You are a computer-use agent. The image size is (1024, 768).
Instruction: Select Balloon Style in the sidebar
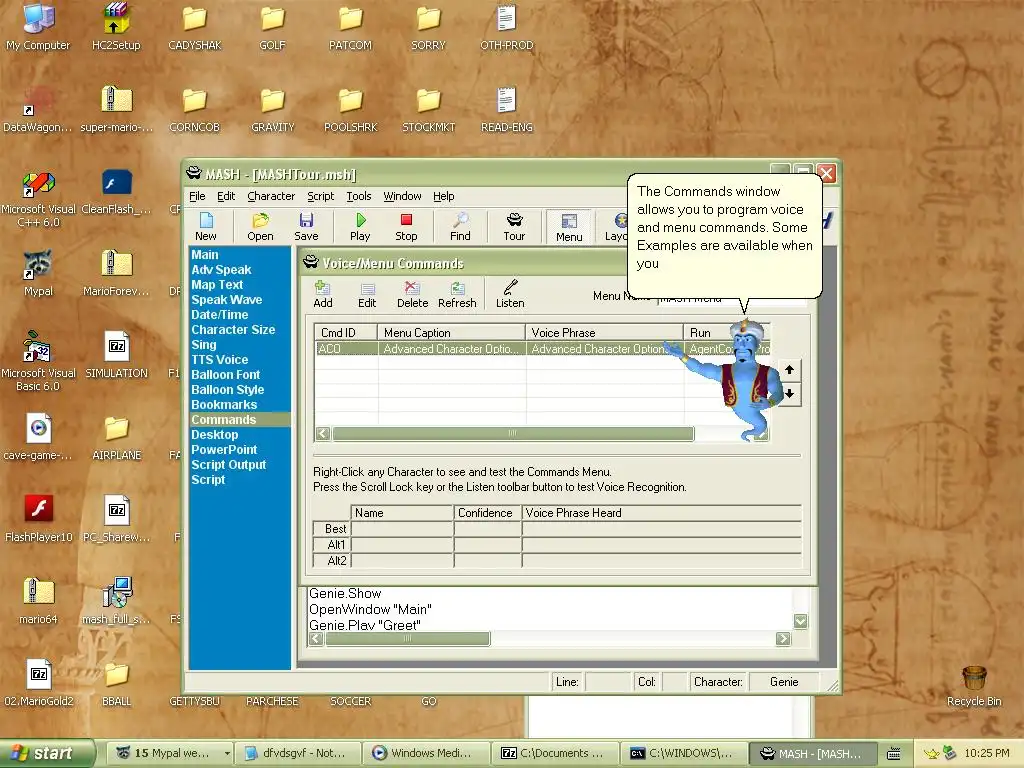point(227,390)
